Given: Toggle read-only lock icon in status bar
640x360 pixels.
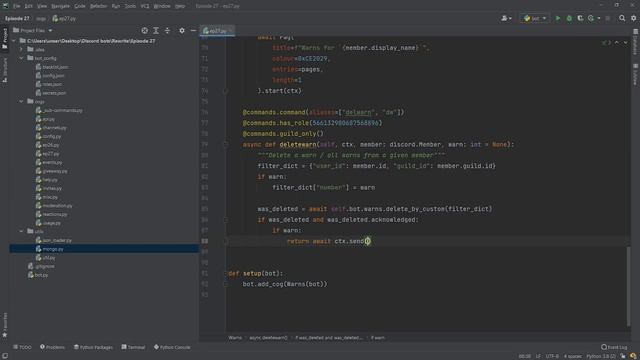Looking at the screenshot, I should click(x=623, y=356).
